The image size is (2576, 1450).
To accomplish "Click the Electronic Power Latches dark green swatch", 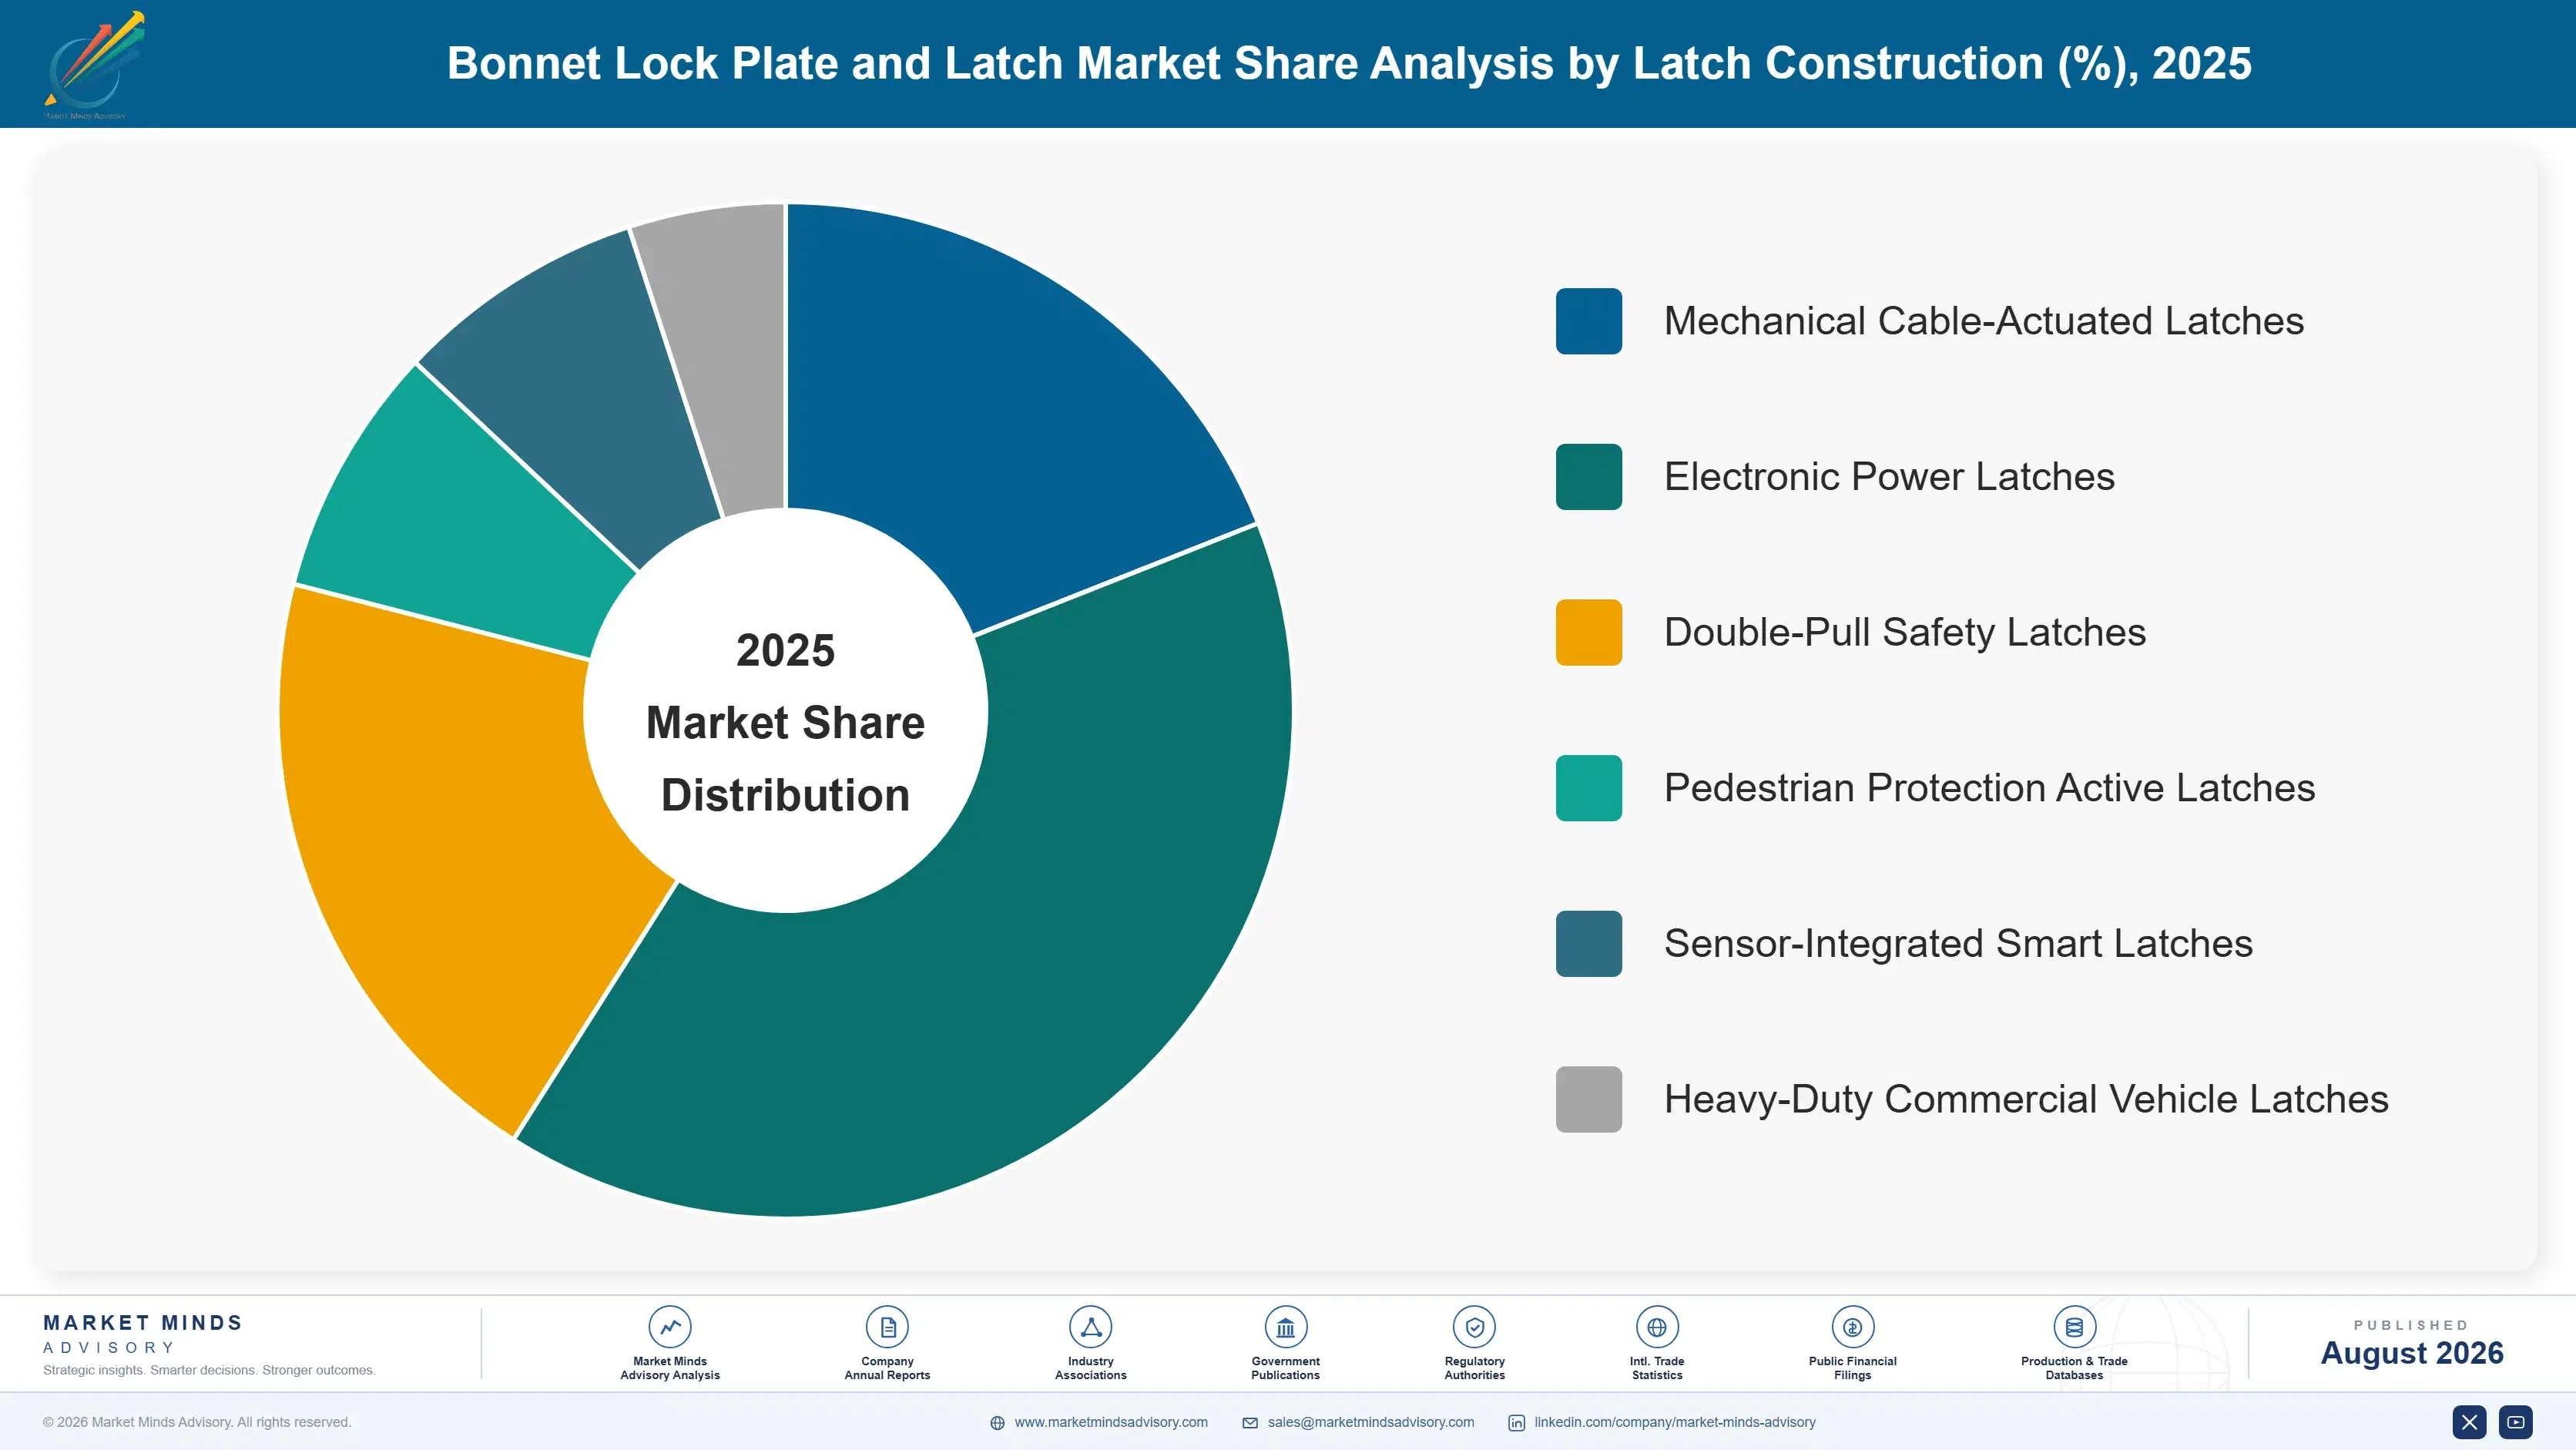I will [1588, 477].
